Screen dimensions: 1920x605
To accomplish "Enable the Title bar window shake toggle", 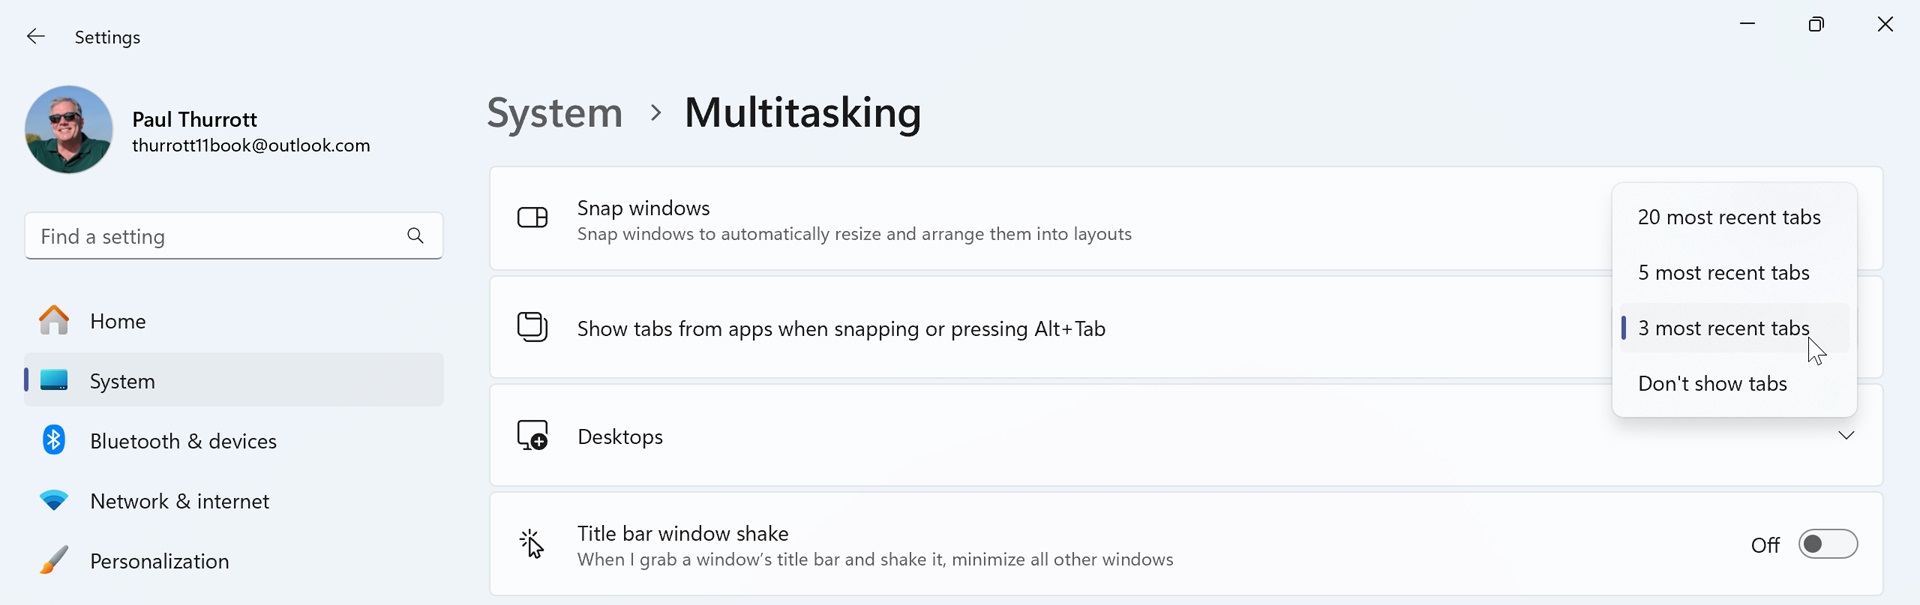I will coord(1827,544).
